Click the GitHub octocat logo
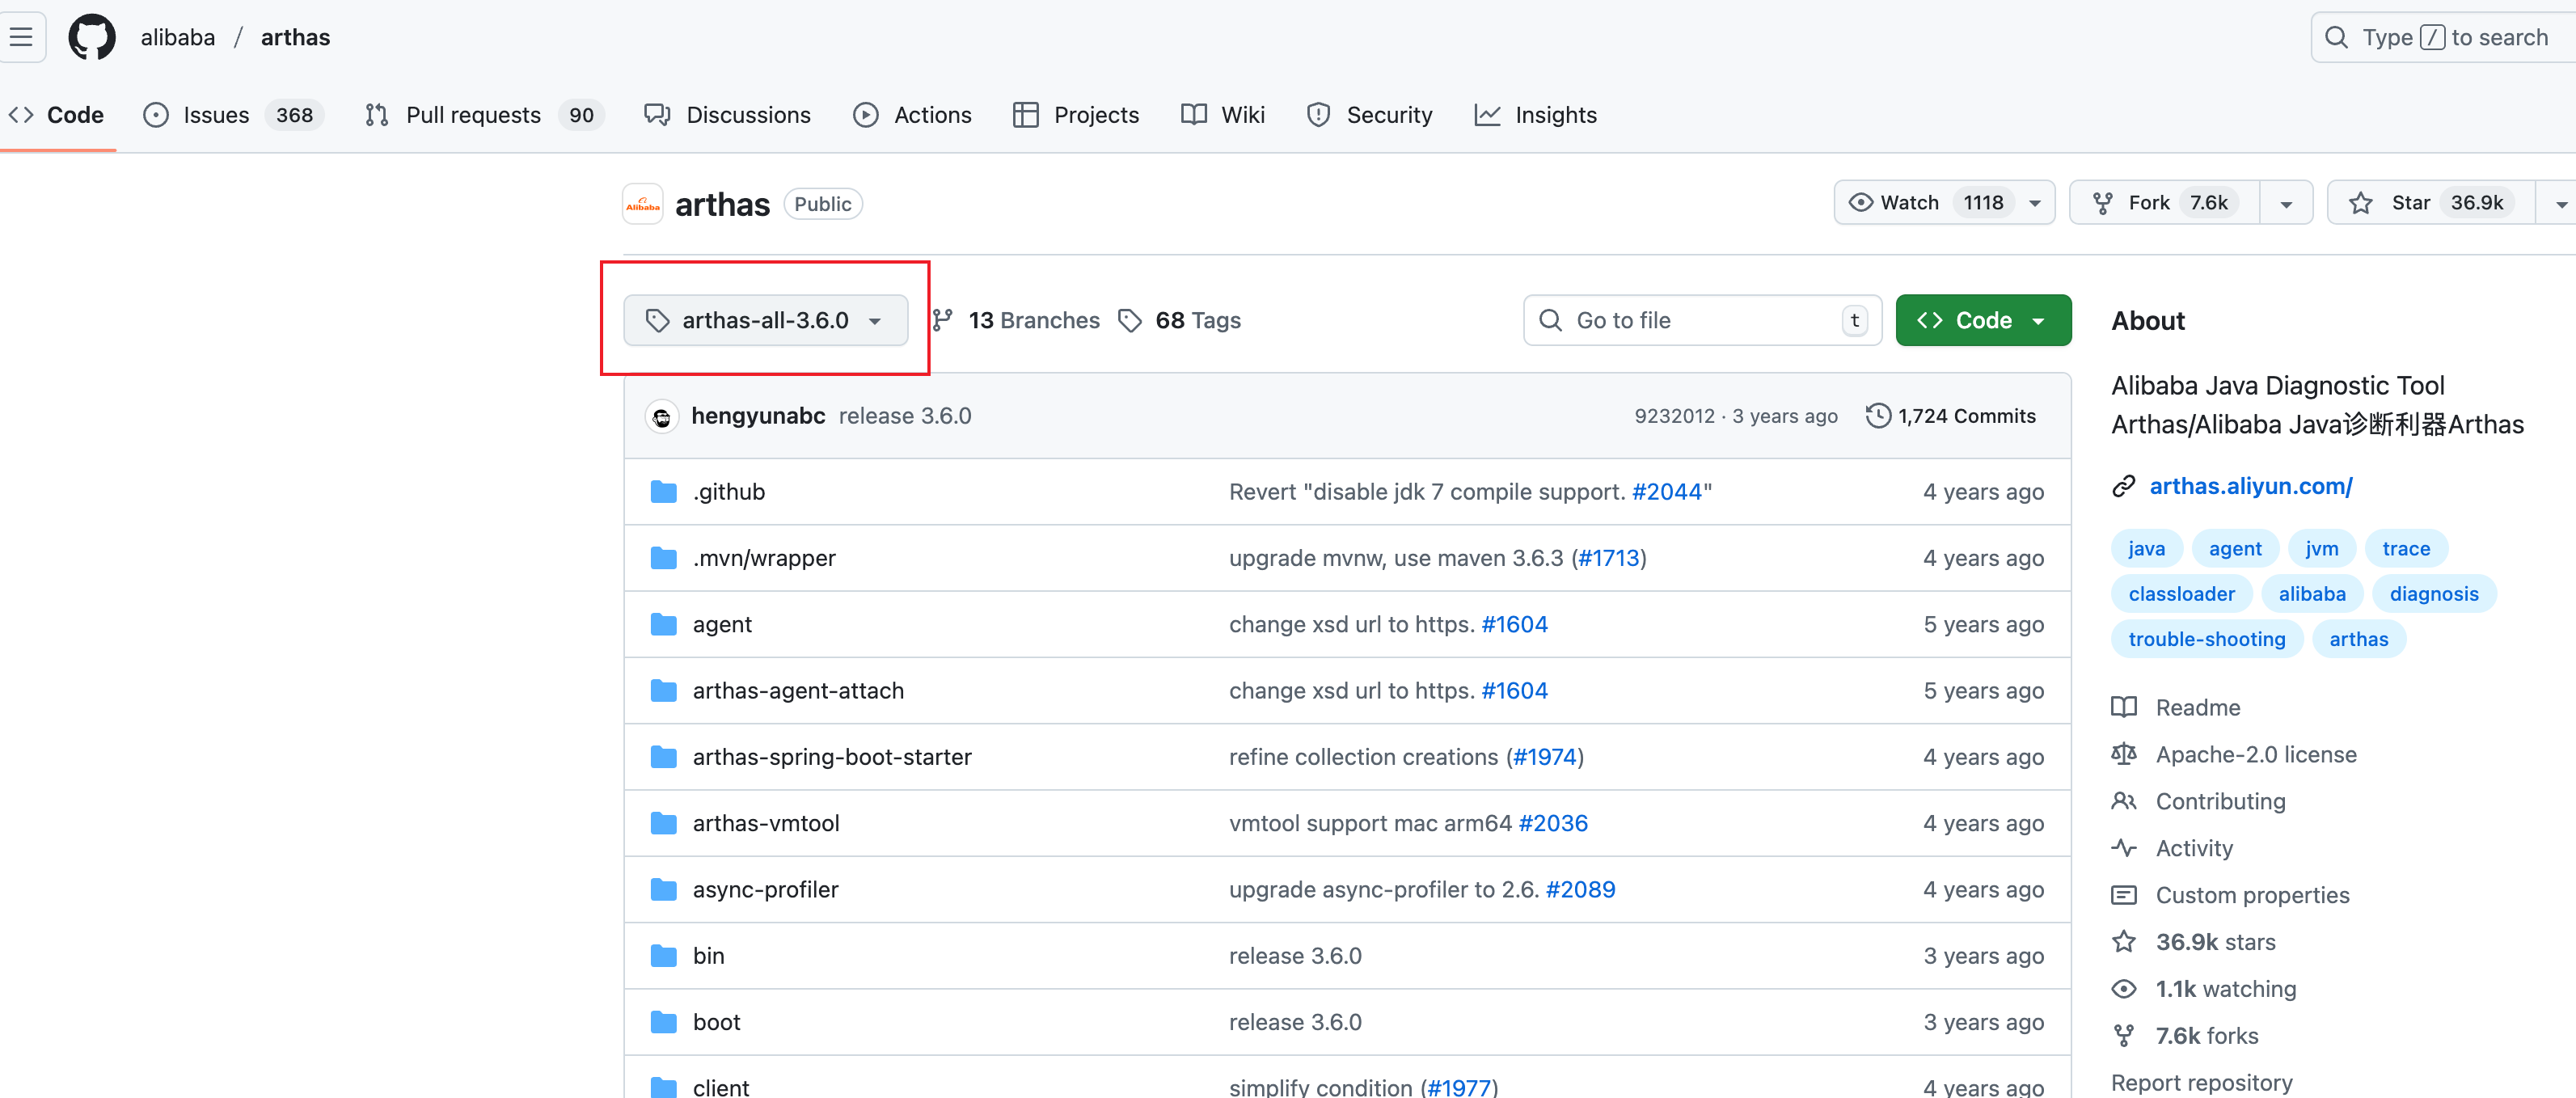Screen dimensions: 2576x1098 pos(91,37)
